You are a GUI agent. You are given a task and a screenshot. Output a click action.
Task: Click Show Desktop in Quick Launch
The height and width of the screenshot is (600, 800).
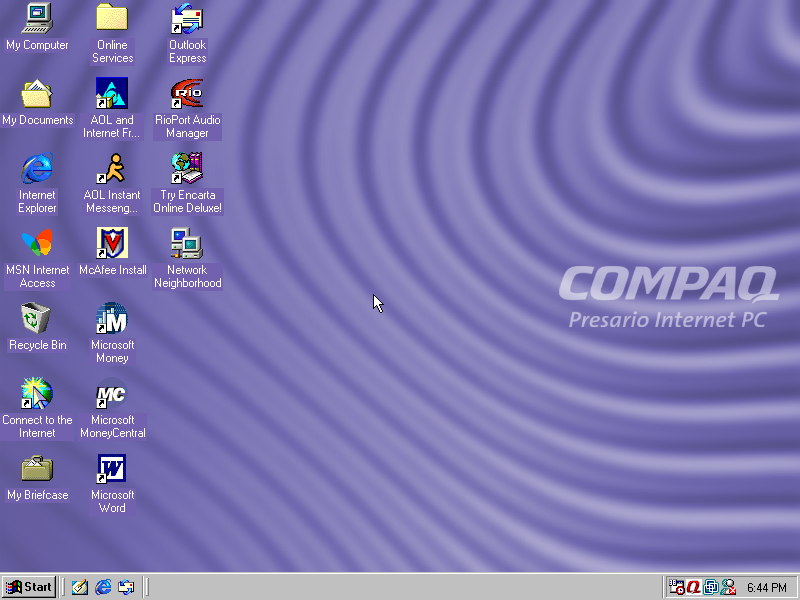pyautogui.click(x=80, y=587)
